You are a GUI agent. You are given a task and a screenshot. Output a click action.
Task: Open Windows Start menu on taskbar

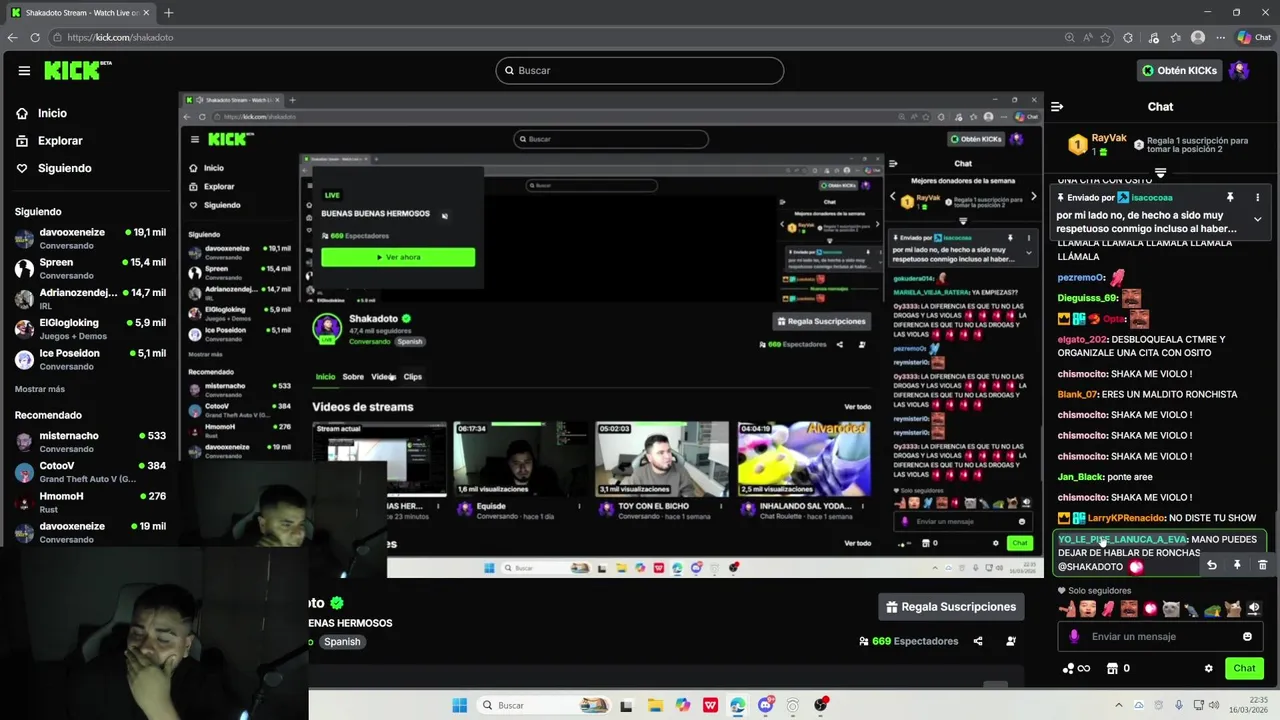(x=459, y=705)
